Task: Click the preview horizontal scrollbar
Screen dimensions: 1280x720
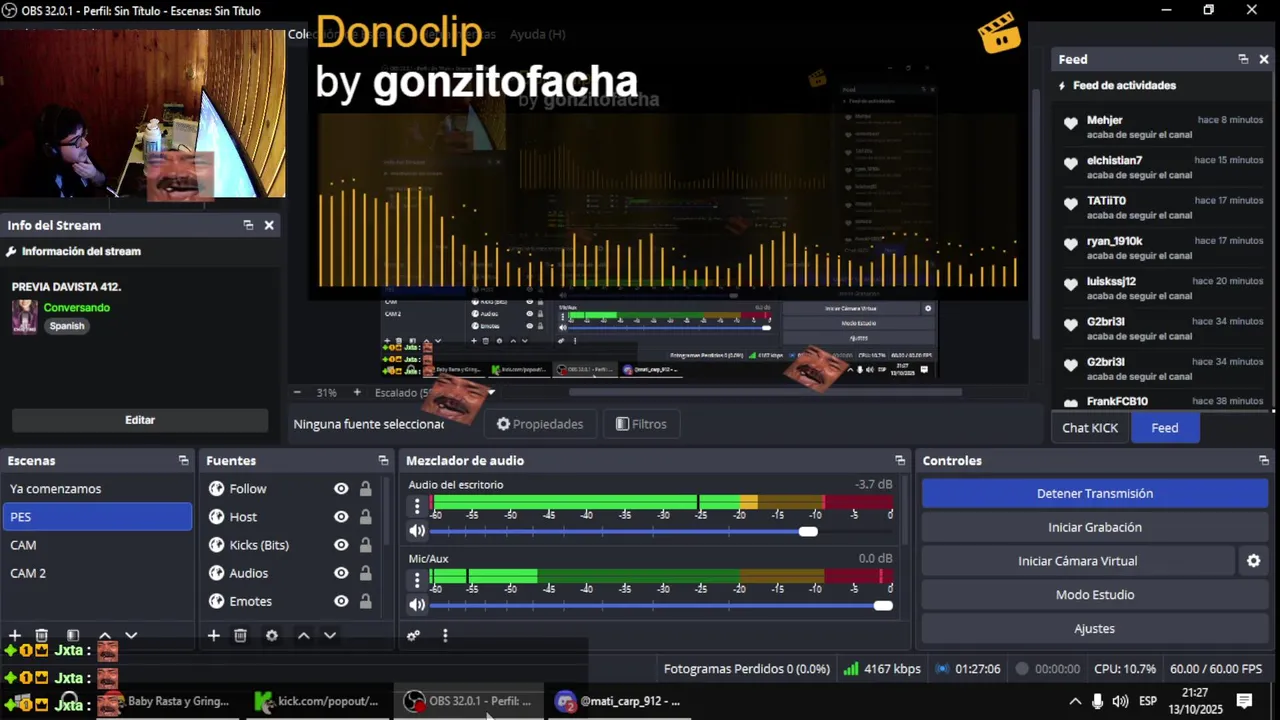Action: [x=765, y=392]
